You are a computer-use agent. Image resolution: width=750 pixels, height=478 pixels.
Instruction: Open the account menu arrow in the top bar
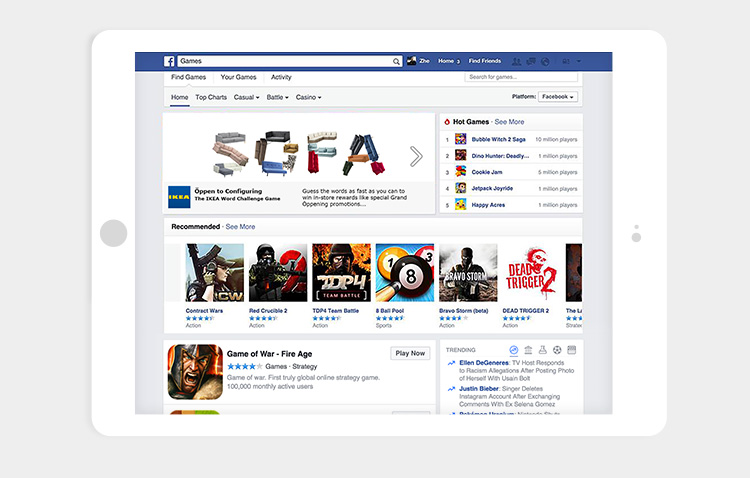(579, 61)
